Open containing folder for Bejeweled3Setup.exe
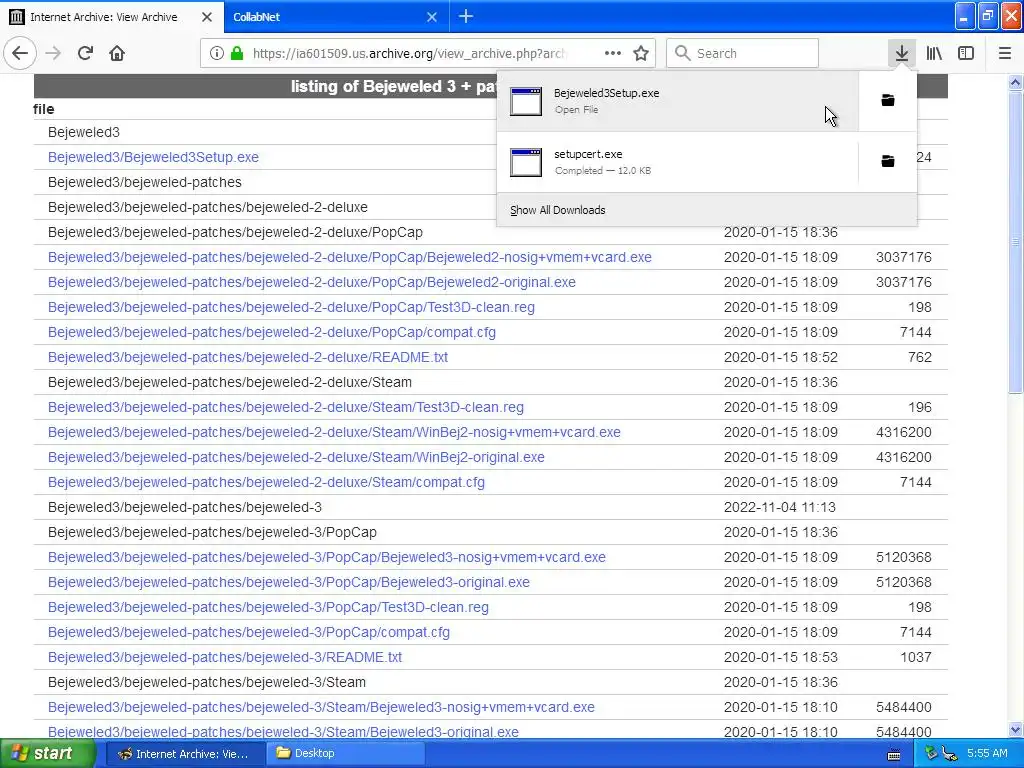The width and height of the screenshot is (1024, 768). point(888,101)
